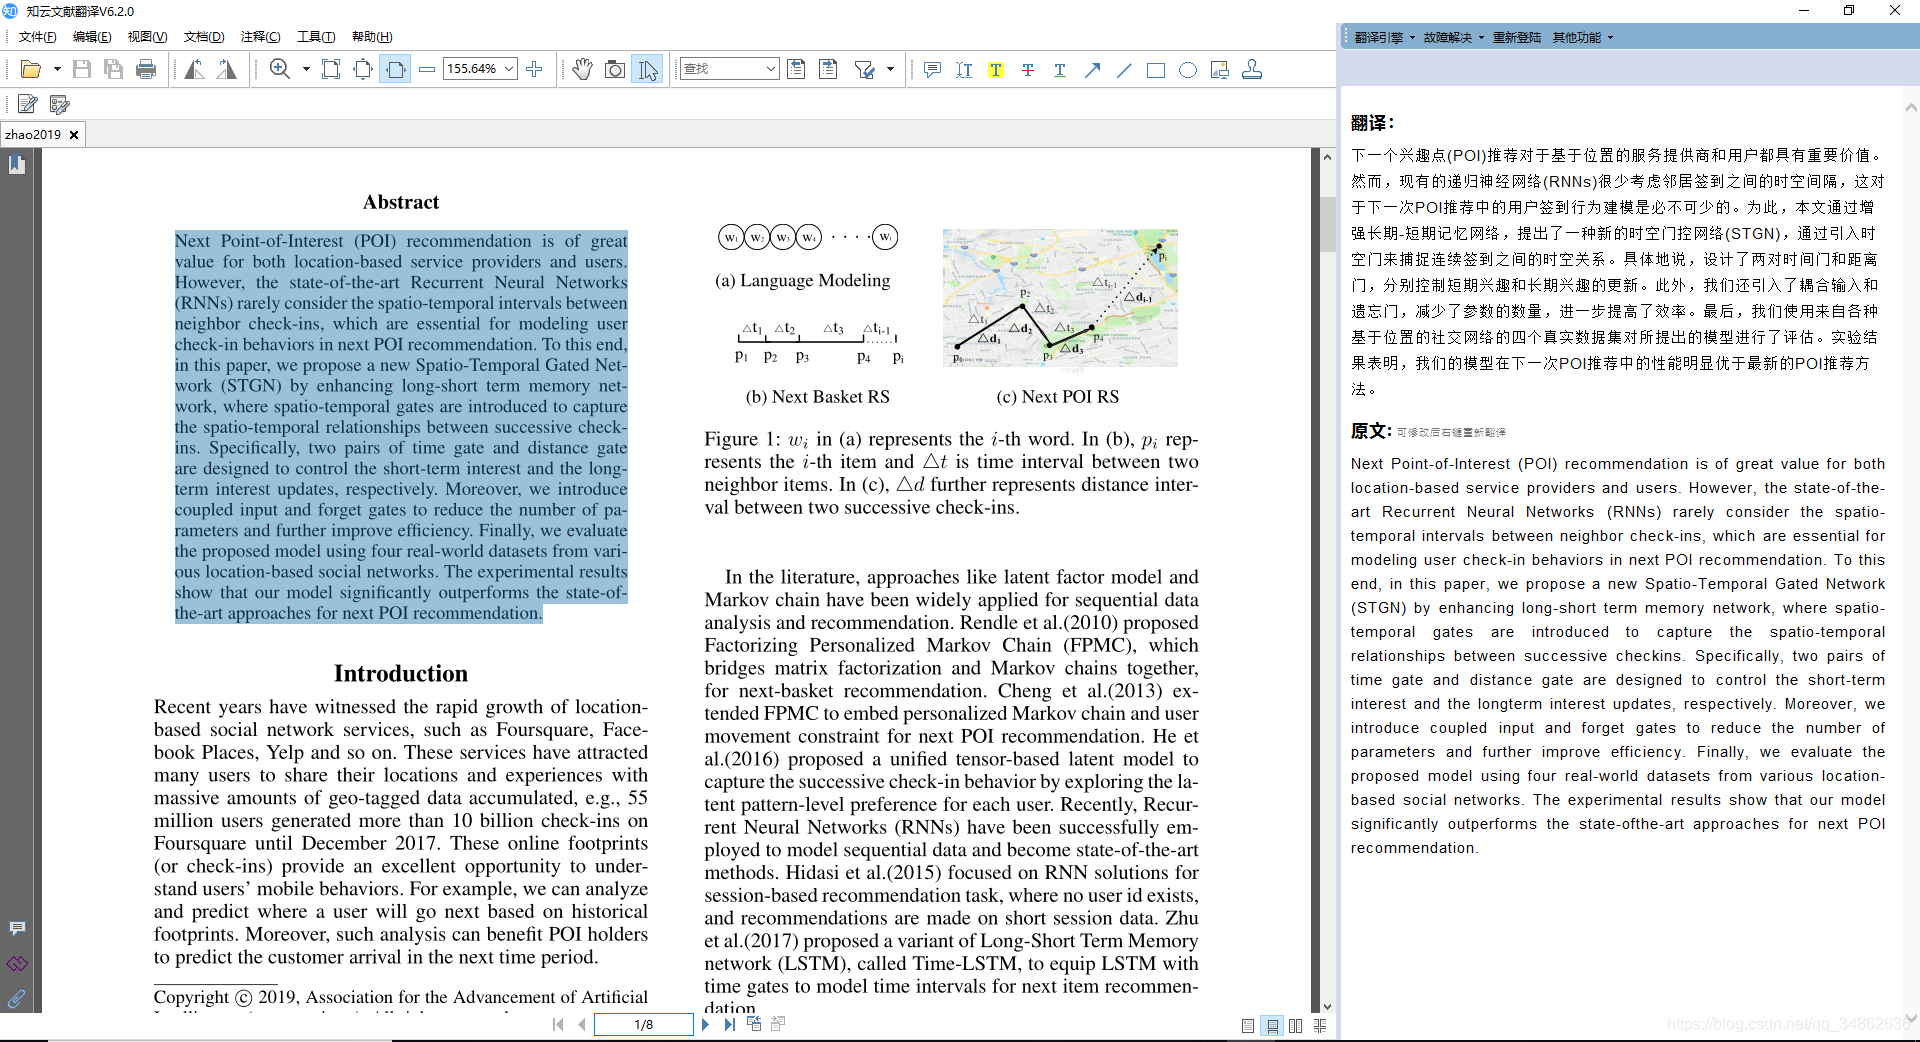Click the edit form pencil icon
This screenshot has width=1920, height=1042.
click(x=60, y=104)
